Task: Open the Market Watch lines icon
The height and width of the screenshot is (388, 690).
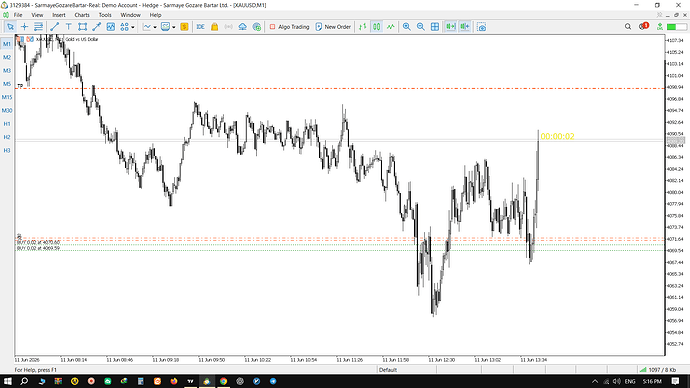Action: click(x=38, y=27)
